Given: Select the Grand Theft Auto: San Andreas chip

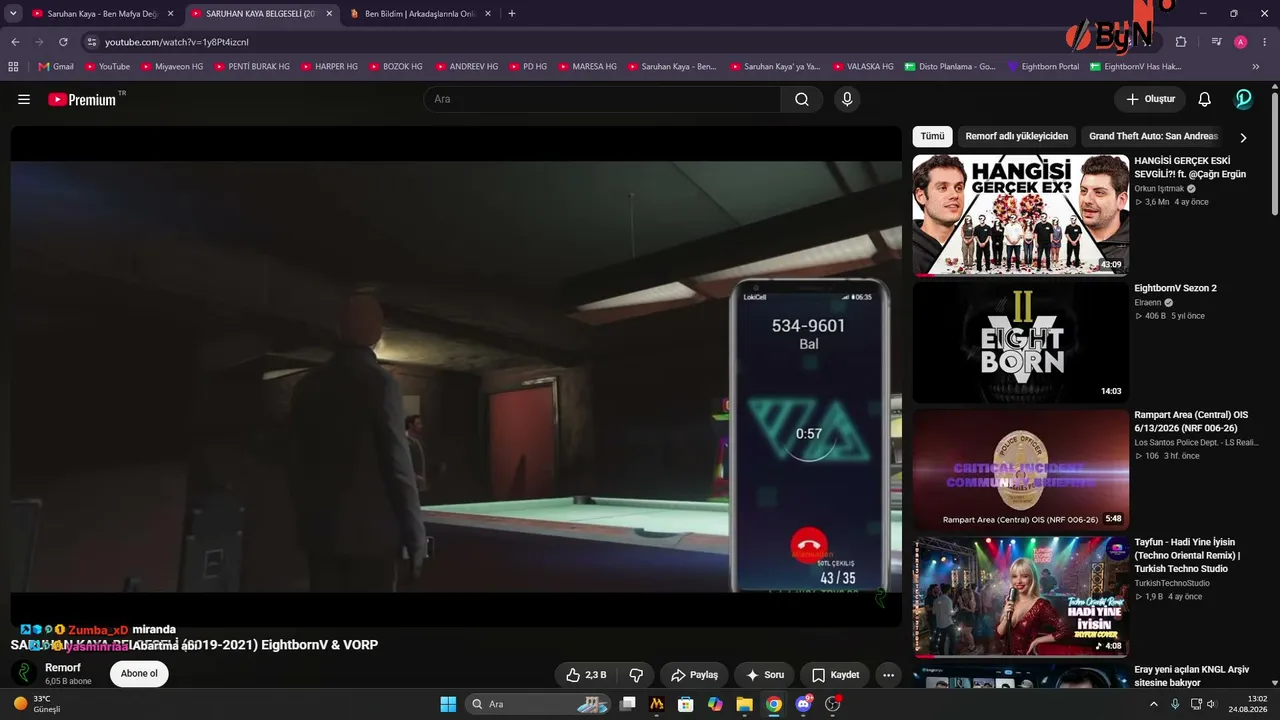Looking at the screenshot, I should tap(1153, 136).
